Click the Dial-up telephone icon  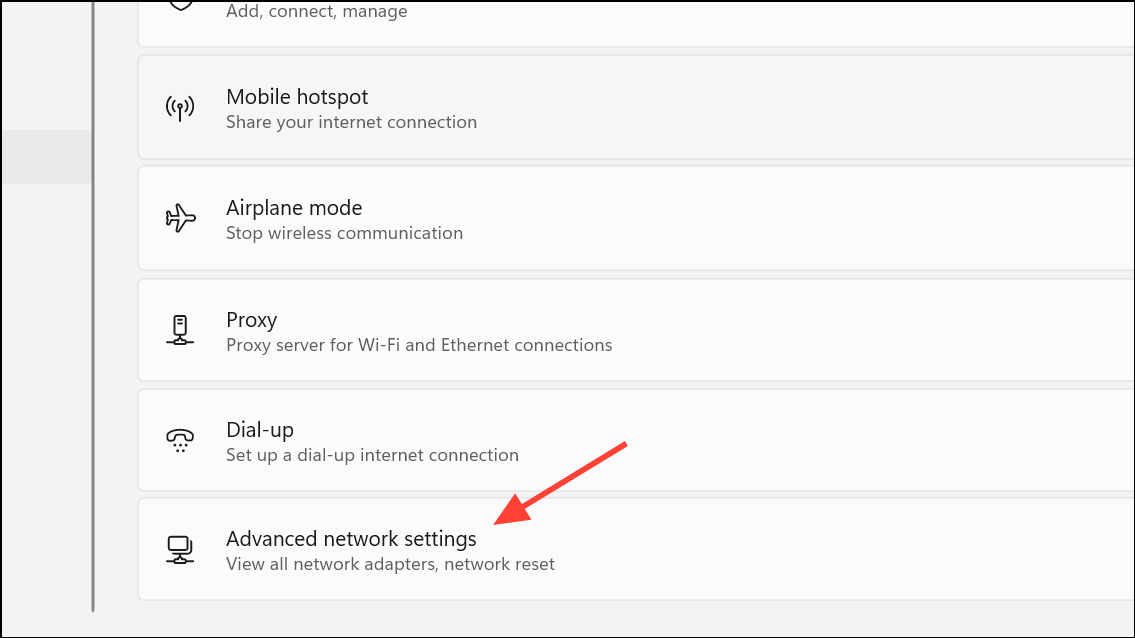click(x=180, y=440)
